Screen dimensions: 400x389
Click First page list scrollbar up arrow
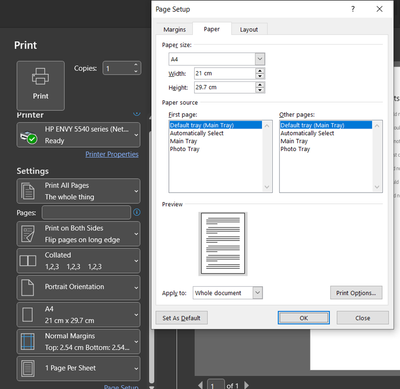(267, 126)
